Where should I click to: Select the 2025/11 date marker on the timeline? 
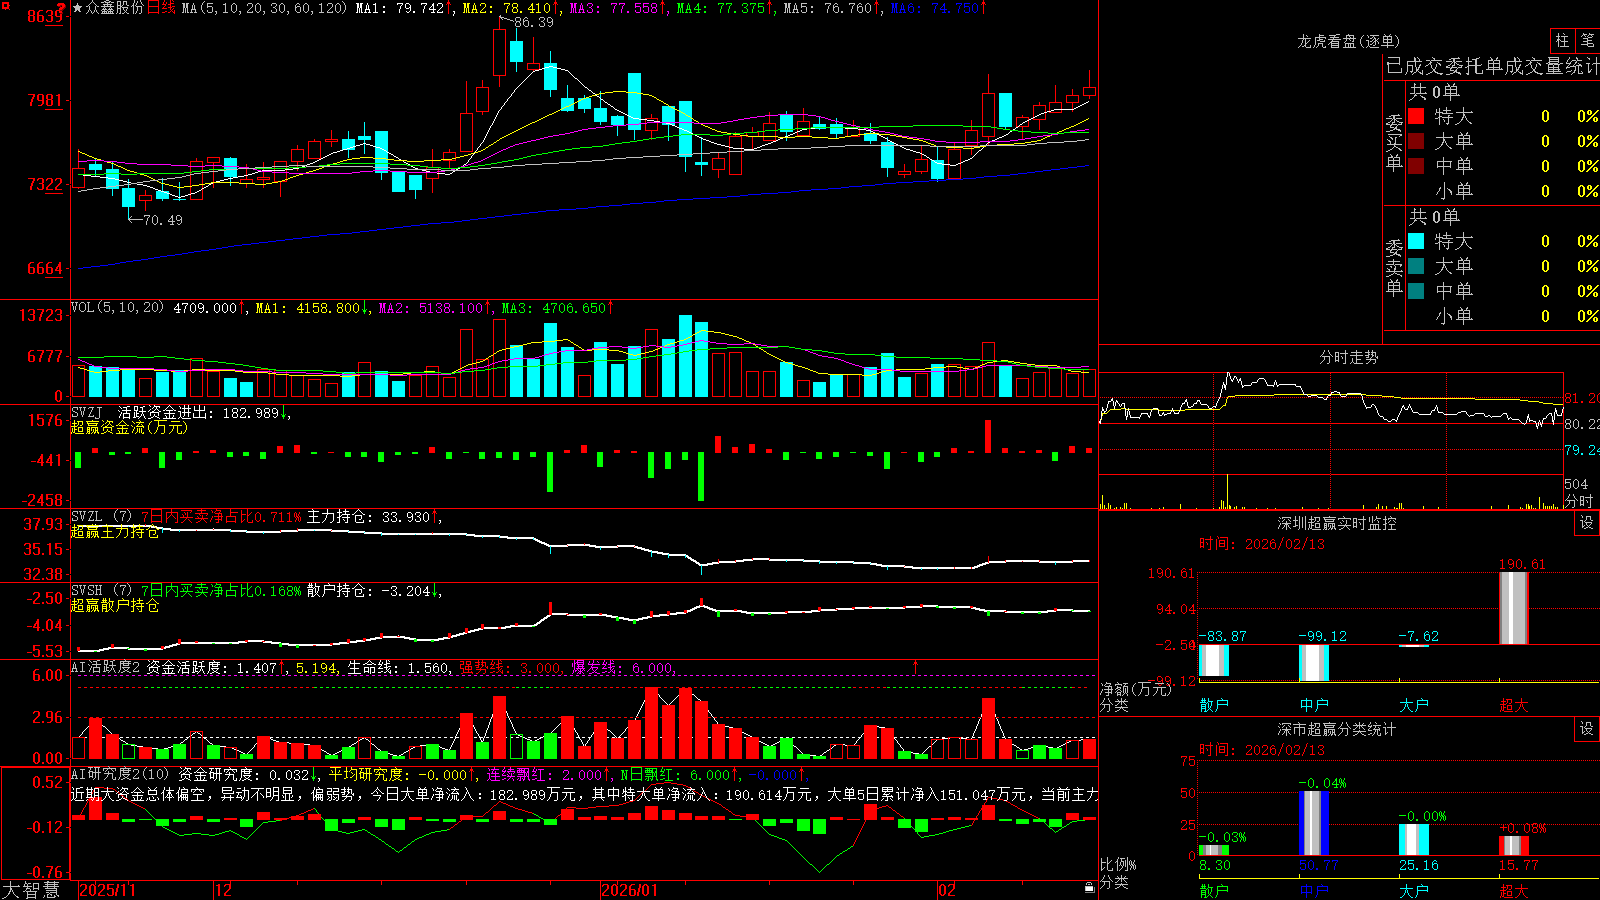pyautogui.click(x=107, y=890)
